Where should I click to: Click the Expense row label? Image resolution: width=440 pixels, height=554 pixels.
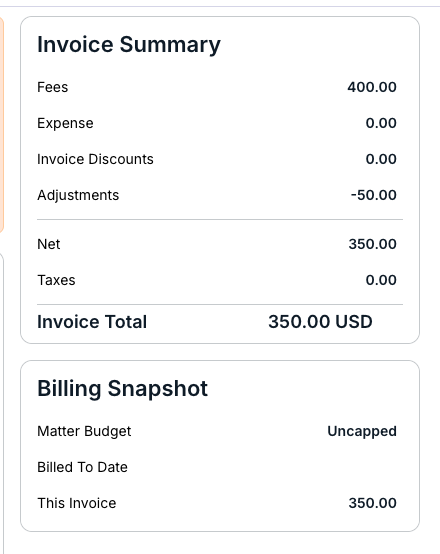[x=65, y=123]
